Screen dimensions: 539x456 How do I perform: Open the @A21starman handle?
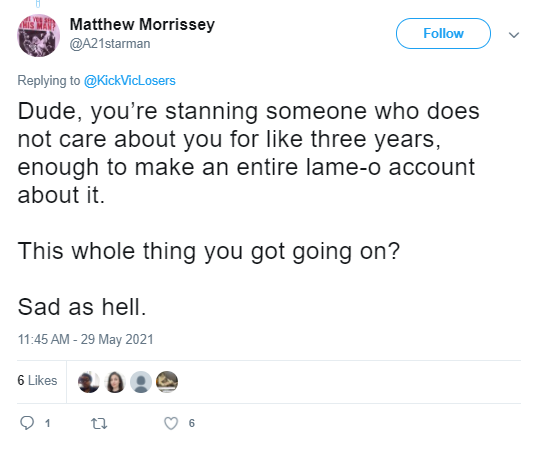click(110, 44)
